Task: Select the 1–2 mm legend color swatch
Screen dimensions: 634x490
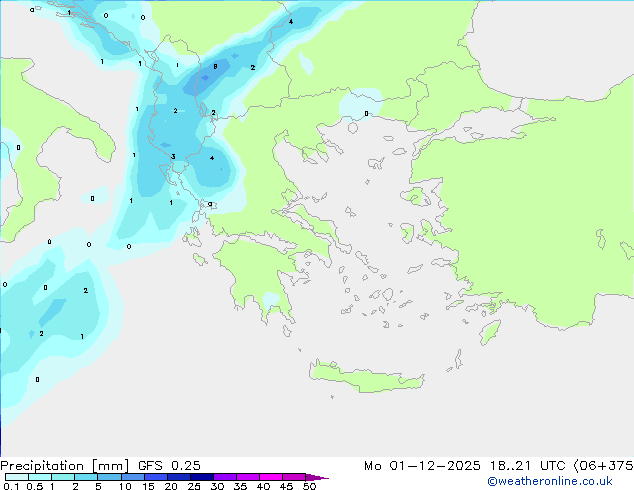Action: pyautogui.click(x=63, y=477)
